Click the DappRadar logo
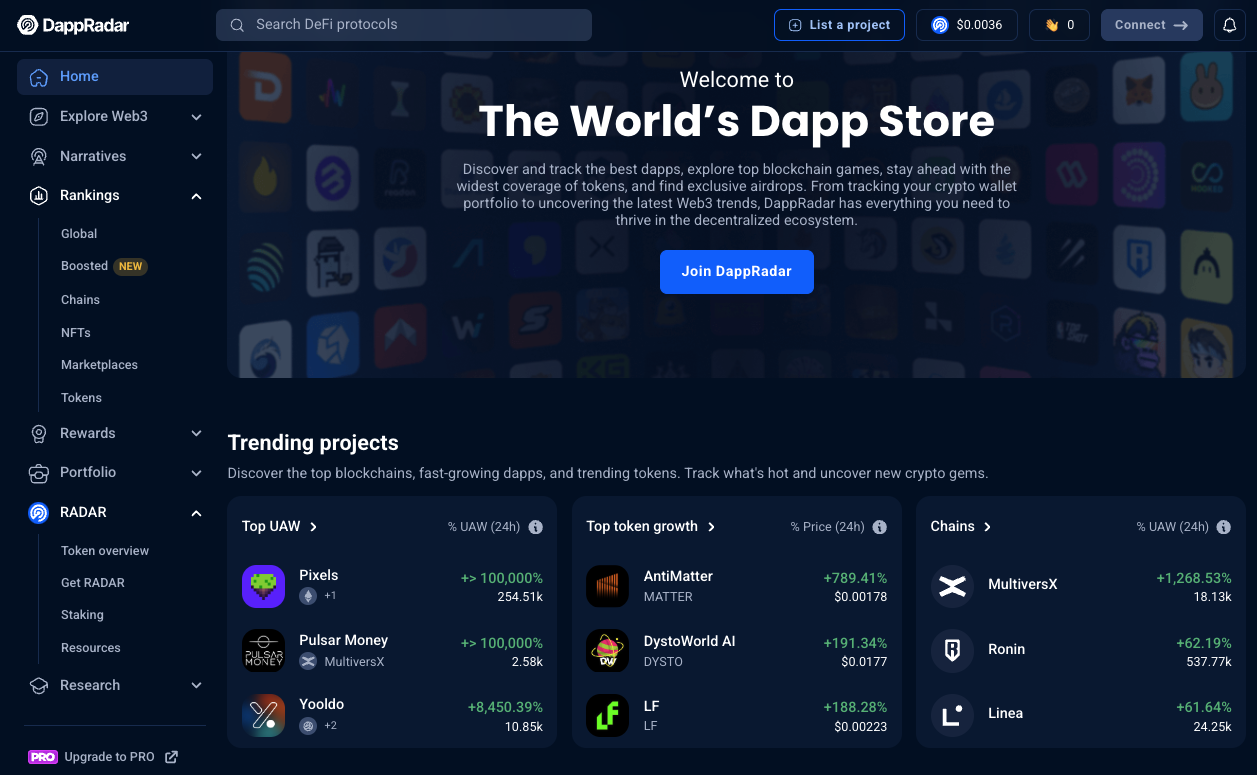 [73, 25]
